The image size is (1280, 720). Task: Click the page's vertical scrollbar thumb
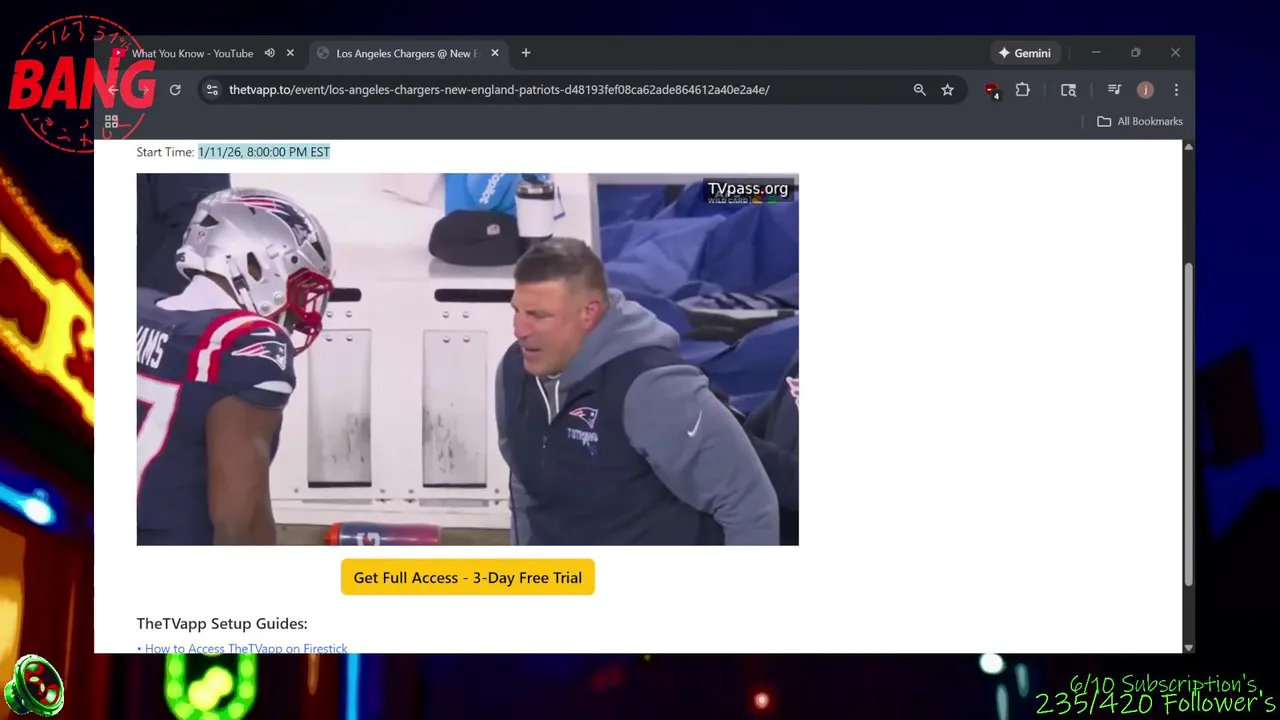[1188, 425]
